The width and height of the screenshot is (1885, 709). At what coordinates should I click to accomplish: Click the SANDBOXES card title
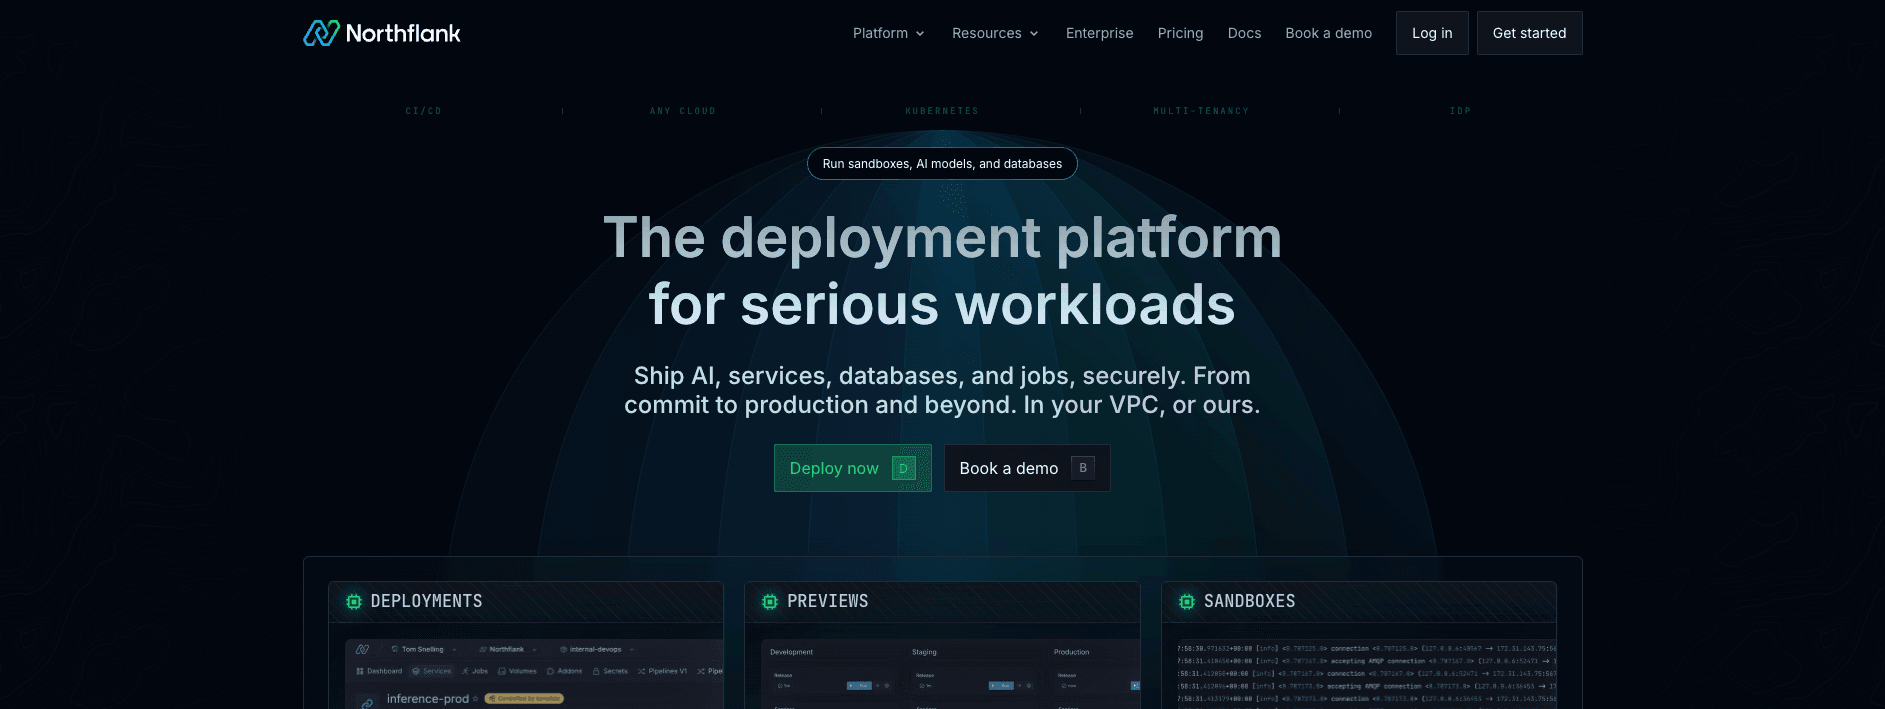coord(1250,601)
